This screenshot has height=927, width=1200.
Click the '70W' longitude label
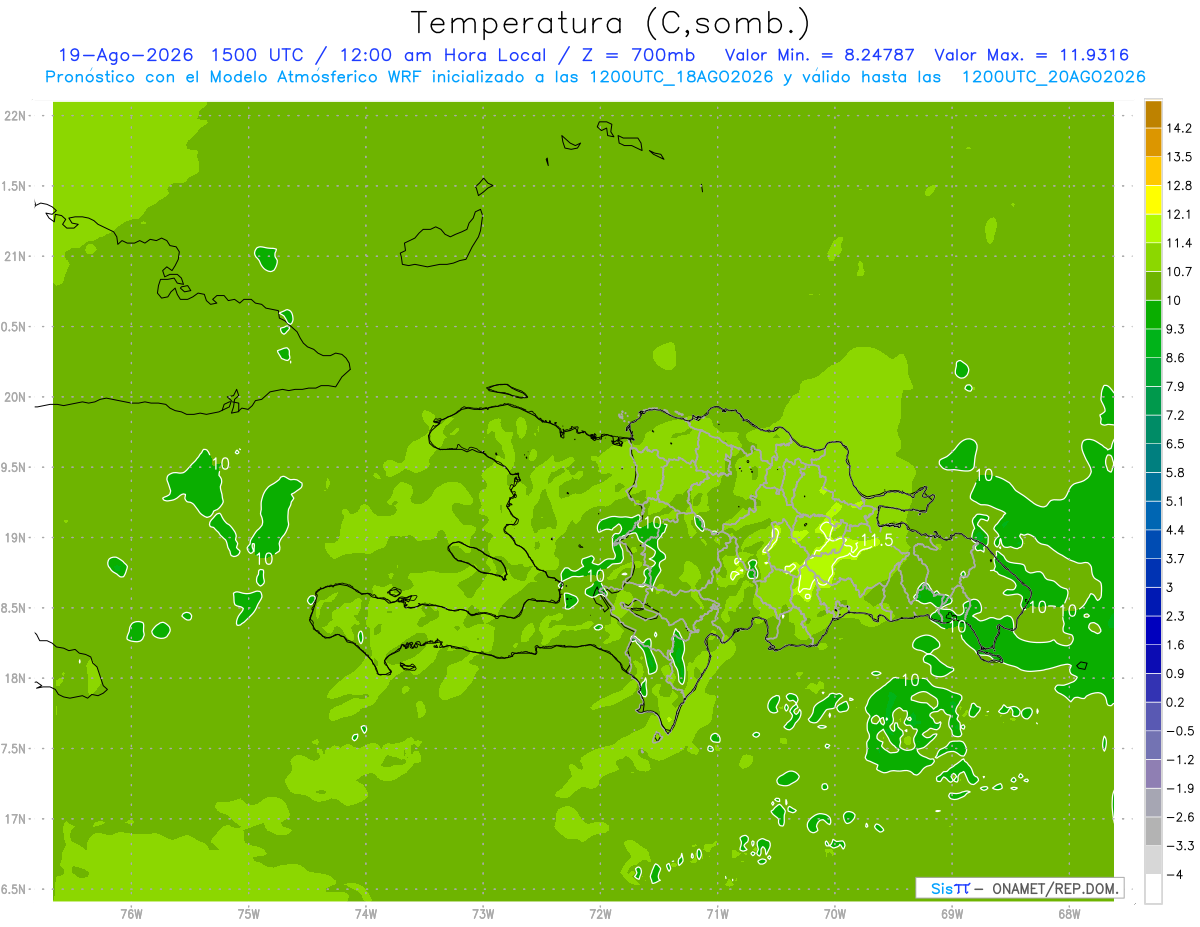tap(834, 914)
